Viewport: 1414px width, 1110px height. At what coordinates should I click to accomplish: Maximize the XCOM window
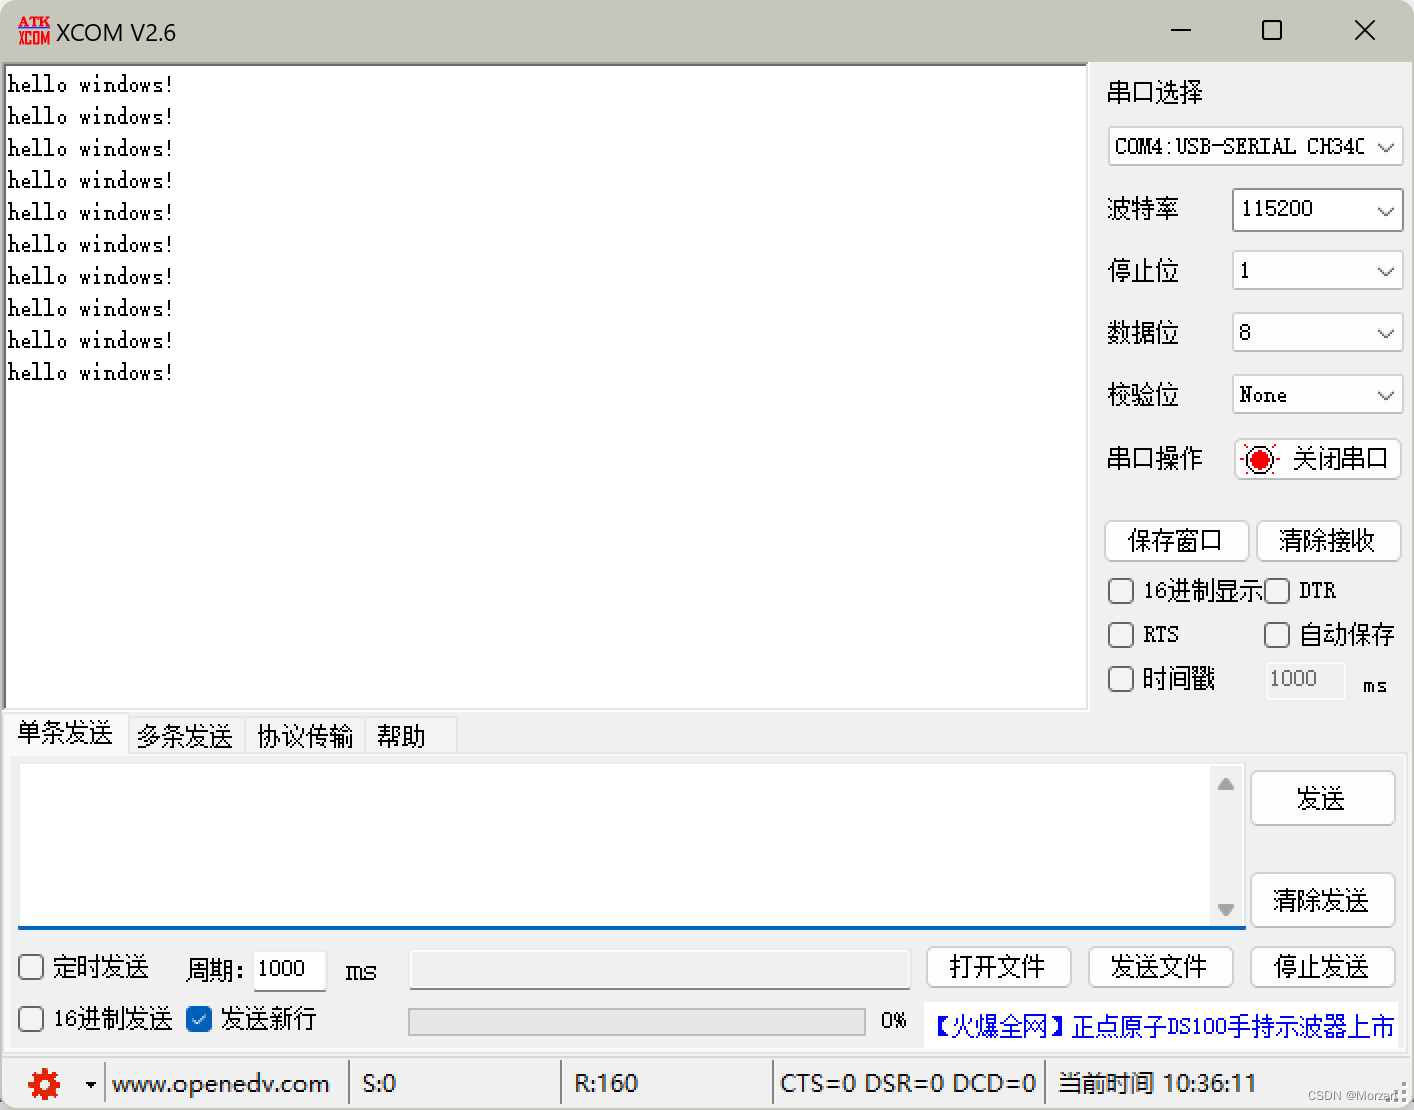[1272, 31]
